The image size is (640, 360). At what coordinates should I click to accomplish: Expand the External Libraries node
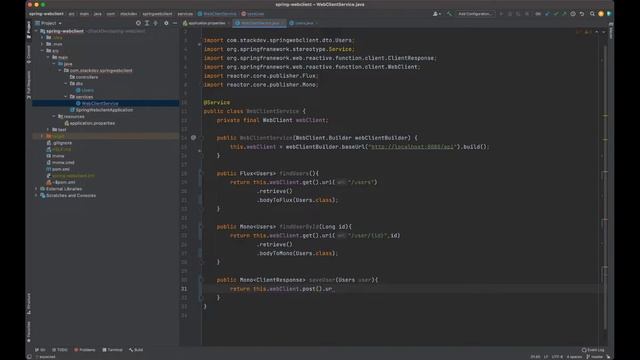[37, 189]
